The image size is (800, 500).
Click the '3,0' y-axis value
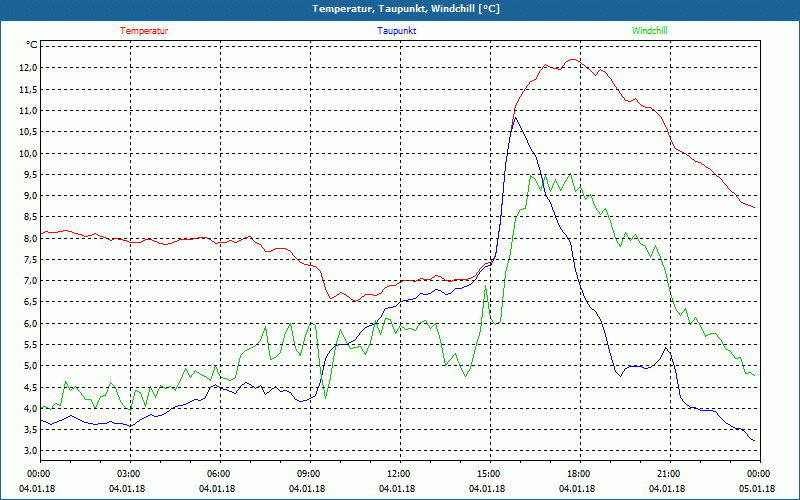[x=30, y=451]
